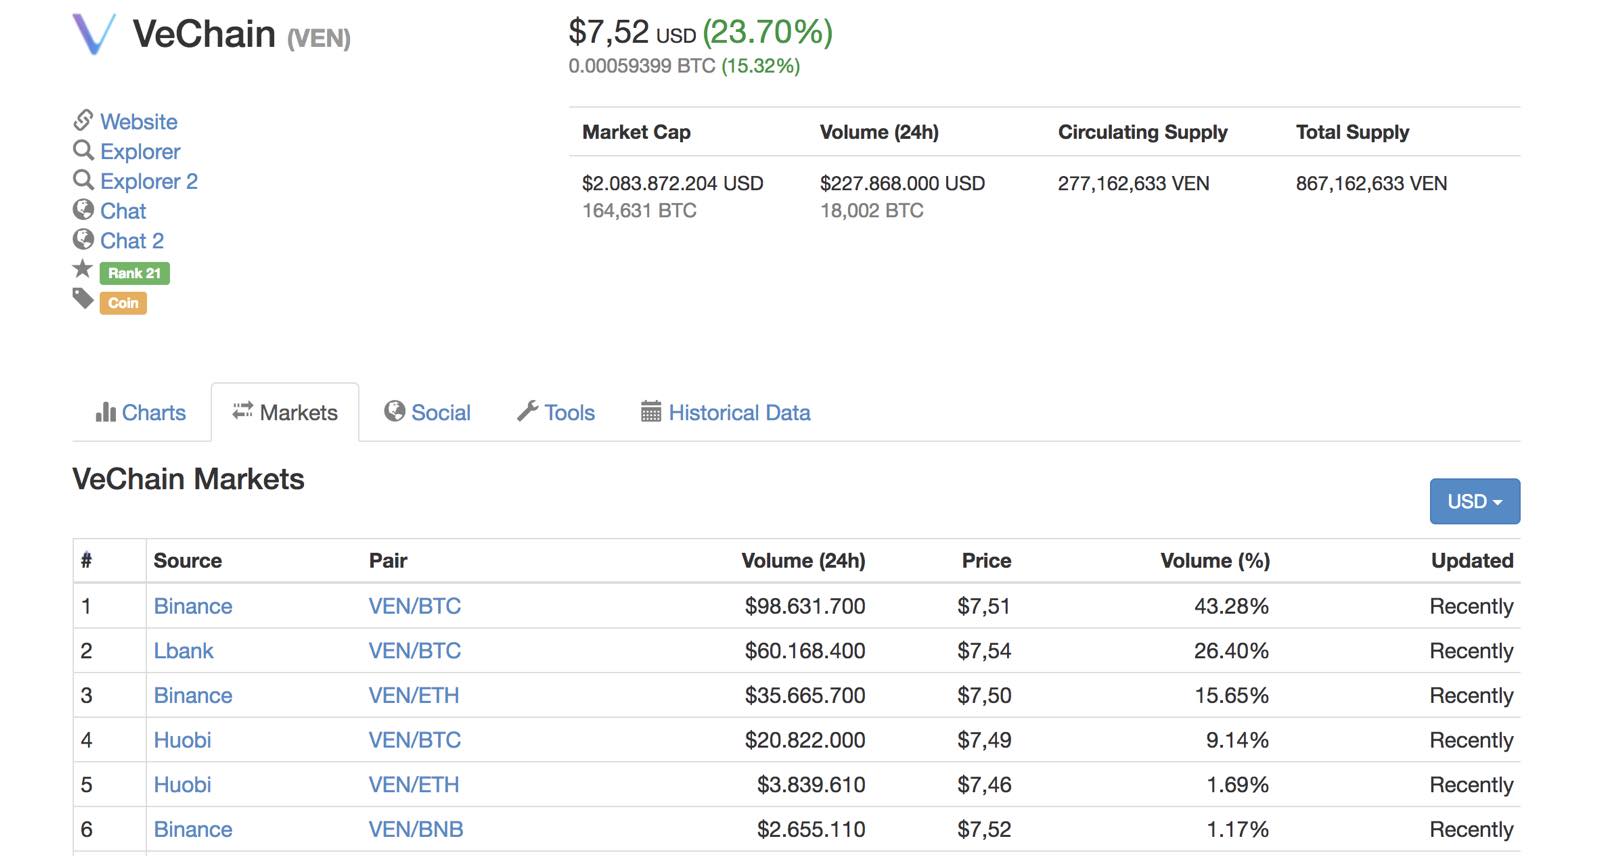Screen dimensions: 1600x856
Task: Open VEN/ETH pair in row 3
Action: tap(414, 695)
